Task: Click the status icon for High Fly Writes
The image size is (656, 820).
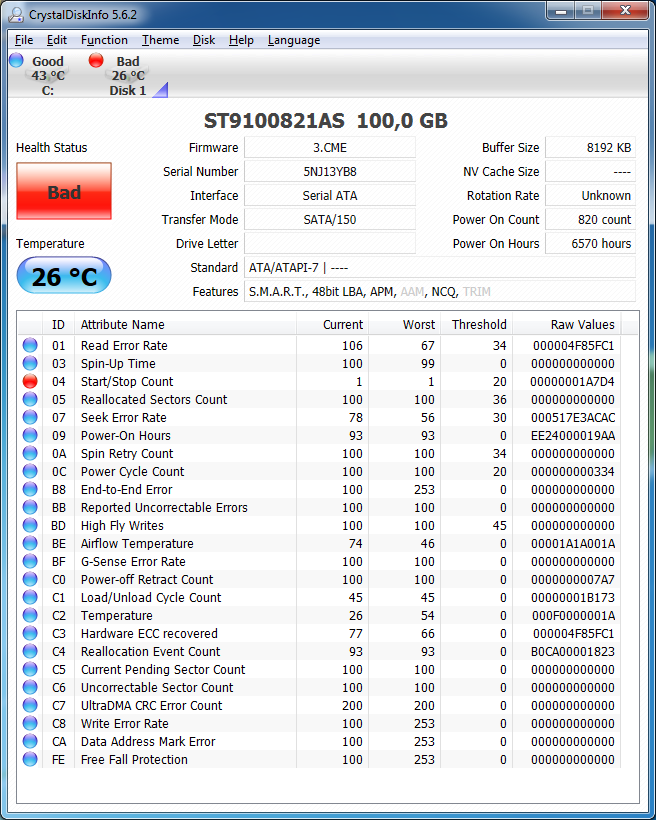Action: coord(30,525)
